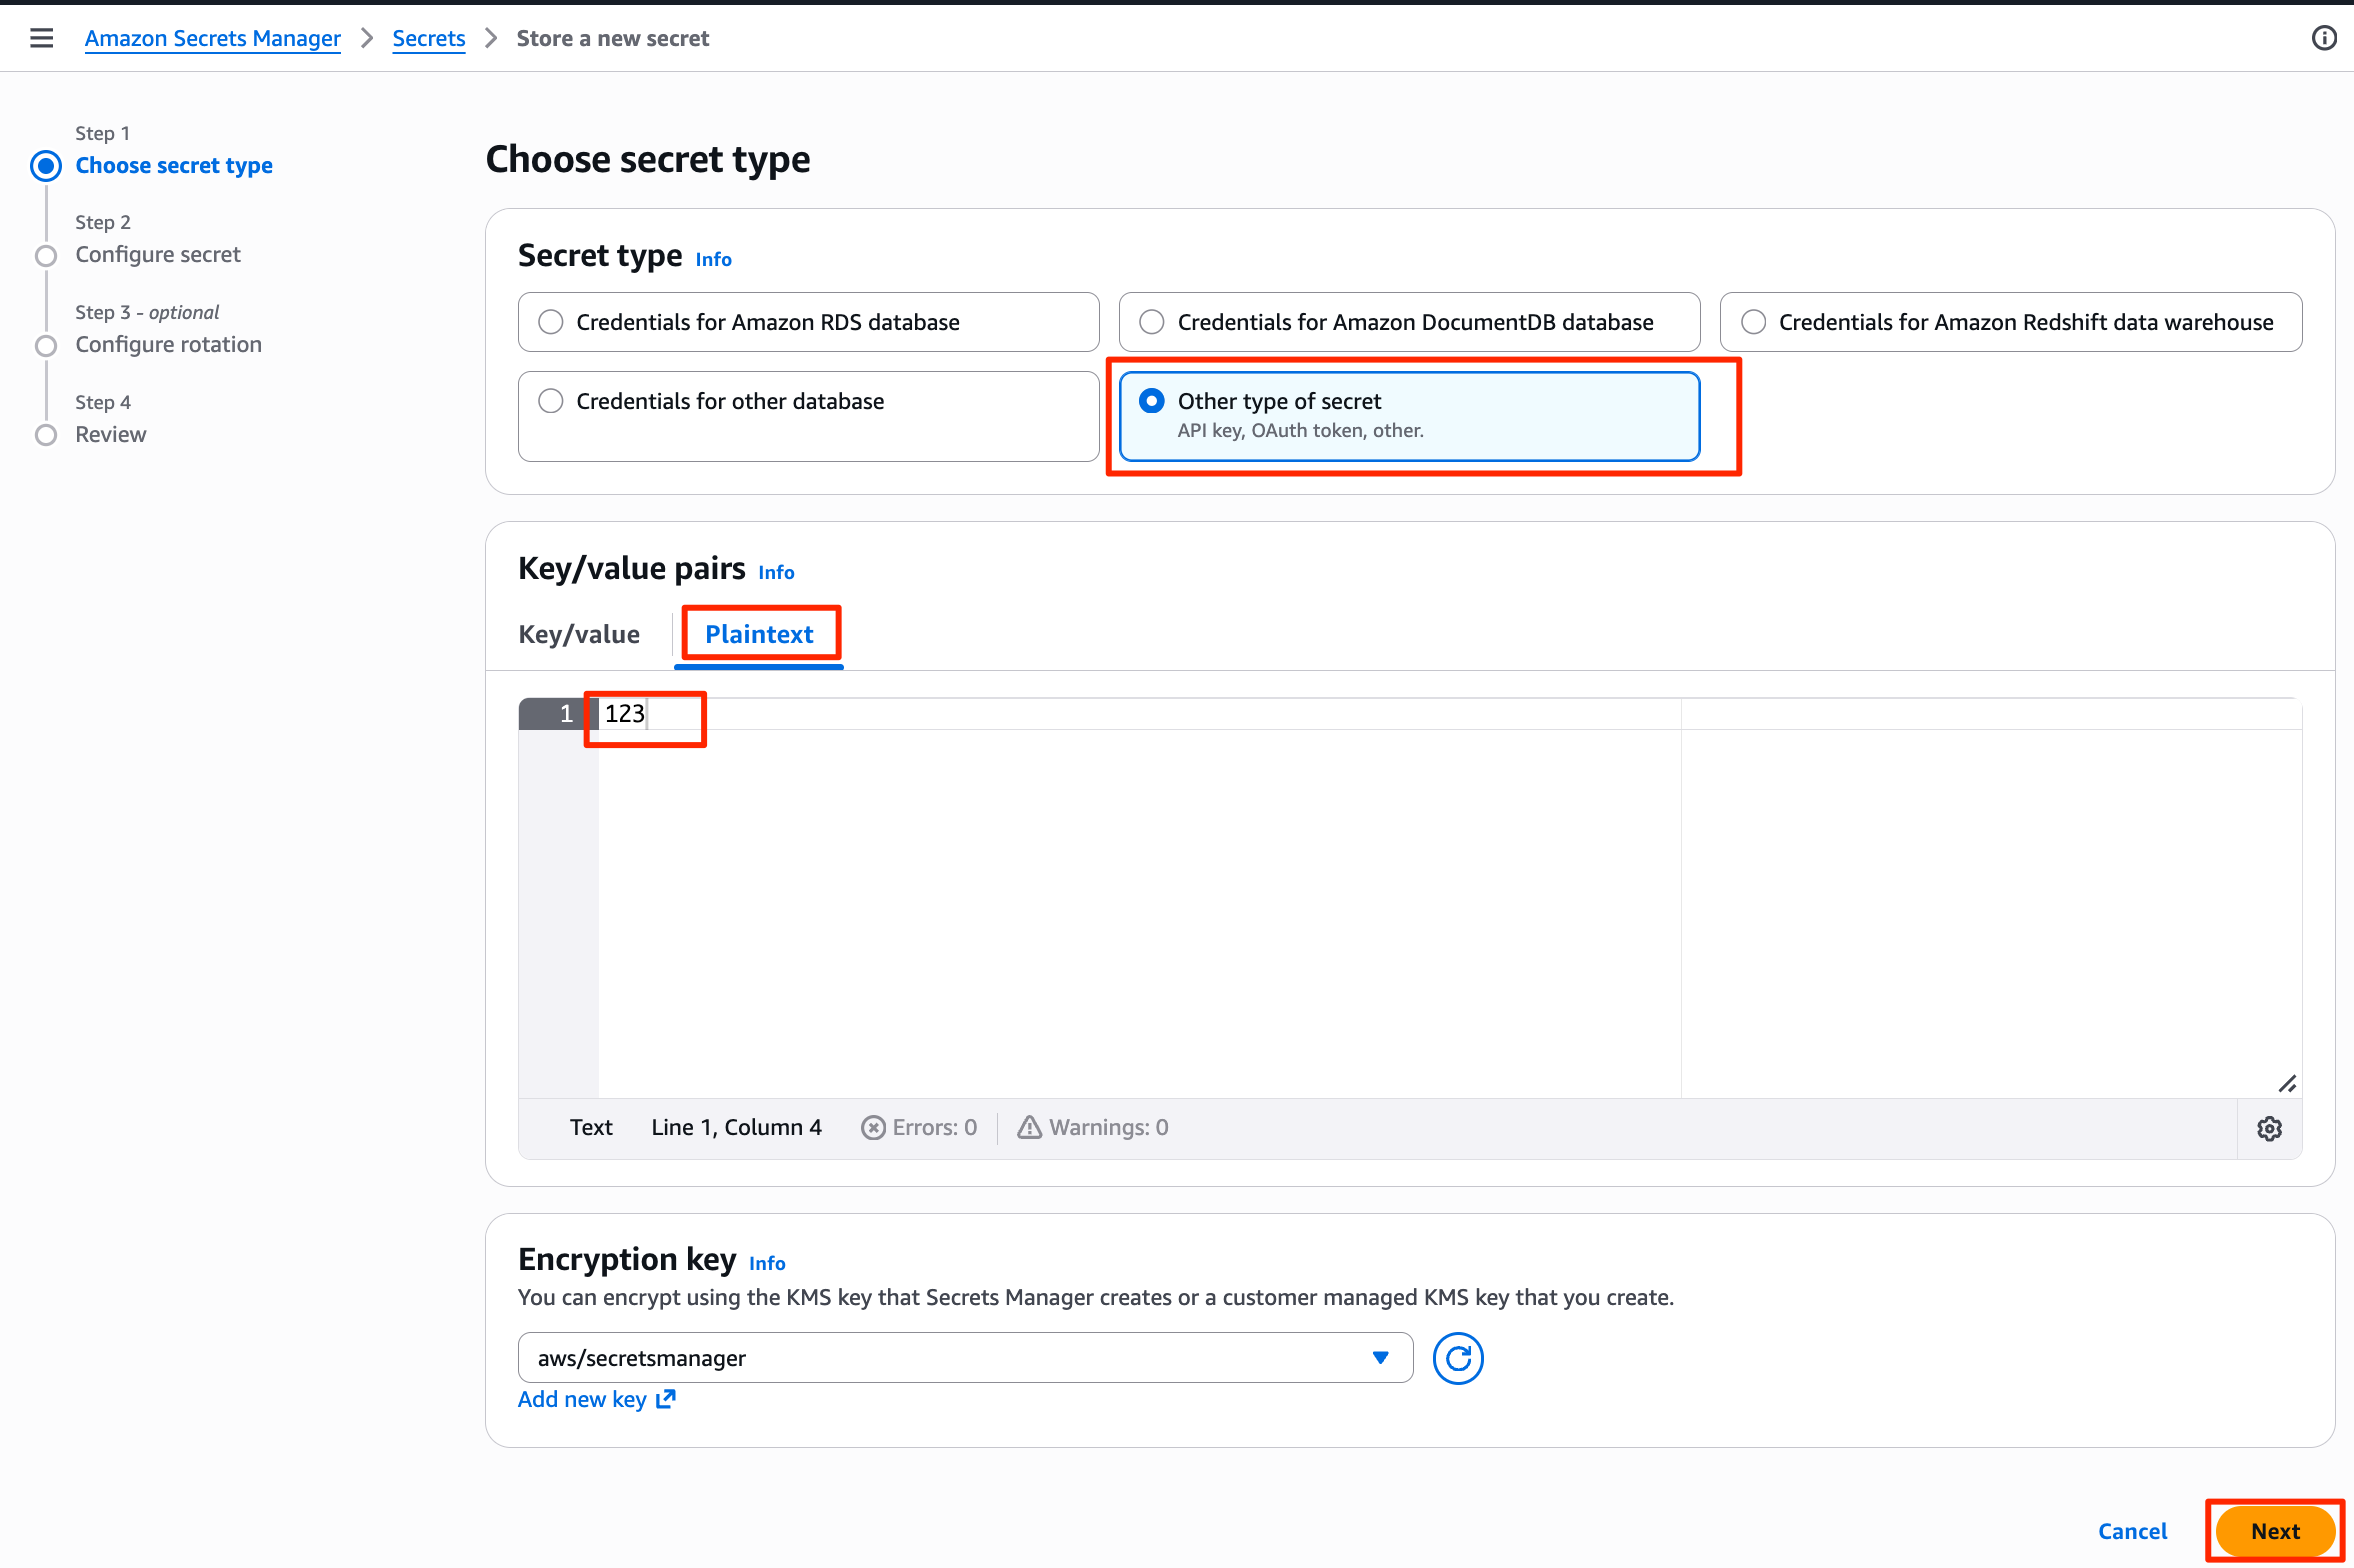2354x1568 pixels.
Task: Go to Secrets breadcrumb link
Action: tap(428, 38)
